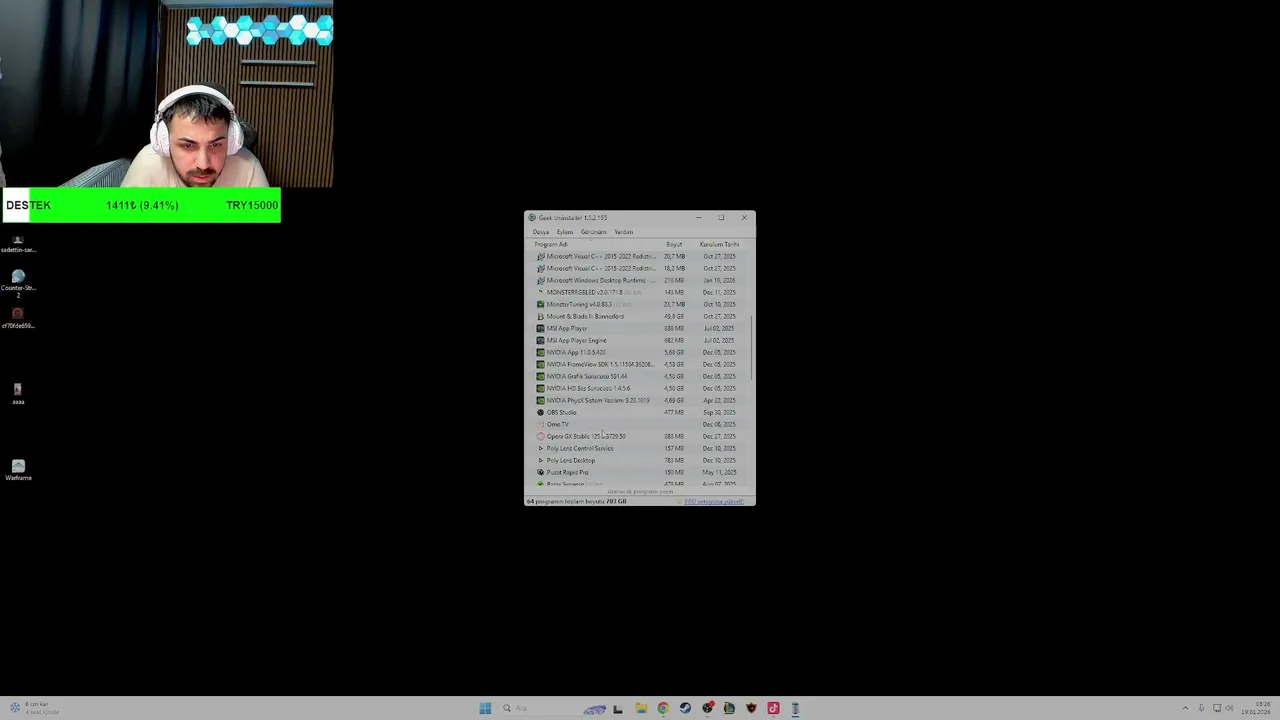
Task: Select the MonsterTuning v4.0 icon
Action: (541, 304)
